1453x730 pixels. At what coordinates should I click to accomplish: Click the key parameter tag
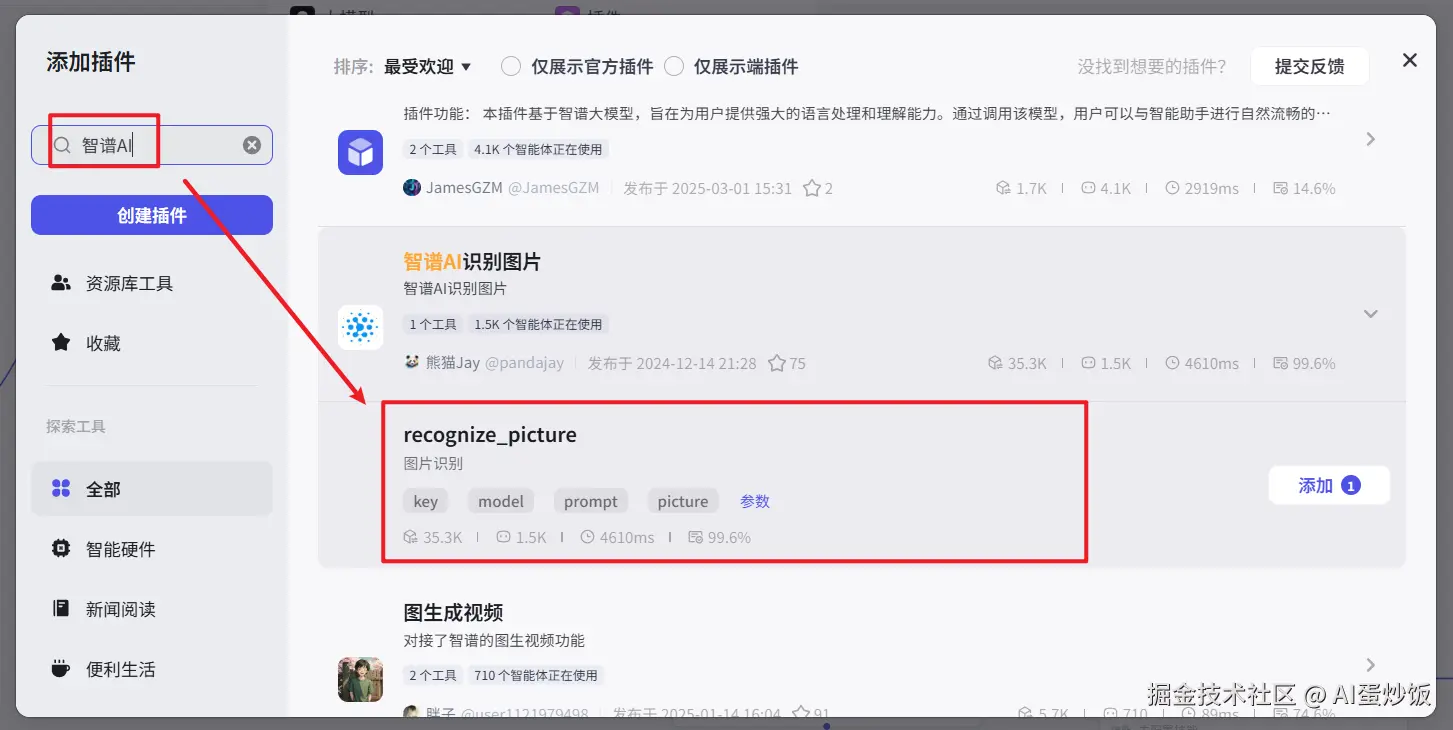tap(426, 502)
